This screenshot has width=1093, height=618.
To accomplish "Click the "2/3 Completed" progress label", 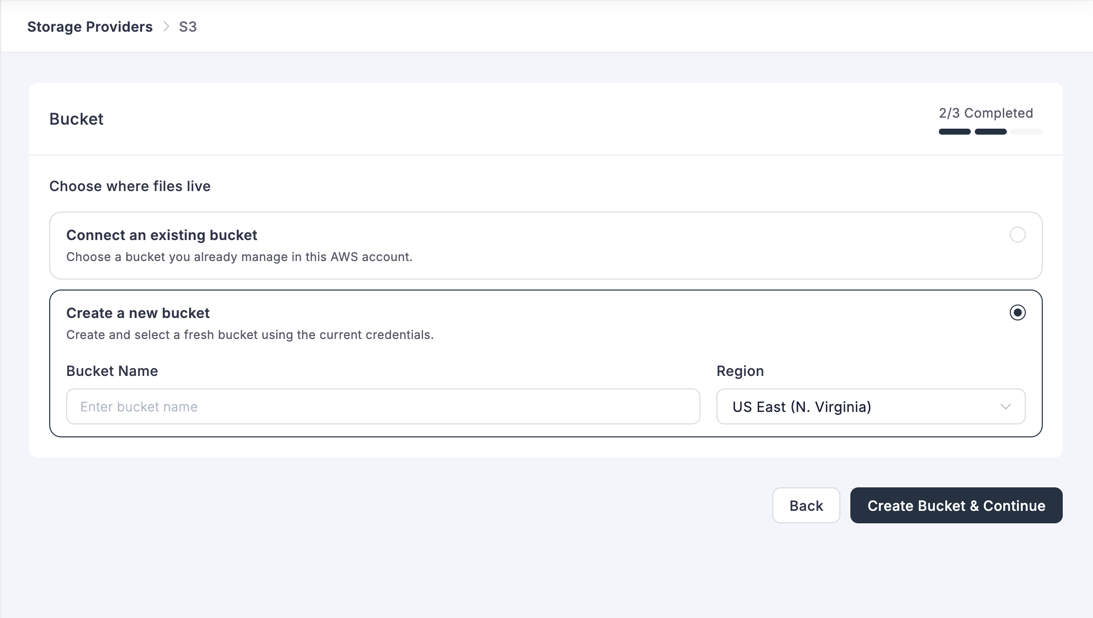I will 986,112.
